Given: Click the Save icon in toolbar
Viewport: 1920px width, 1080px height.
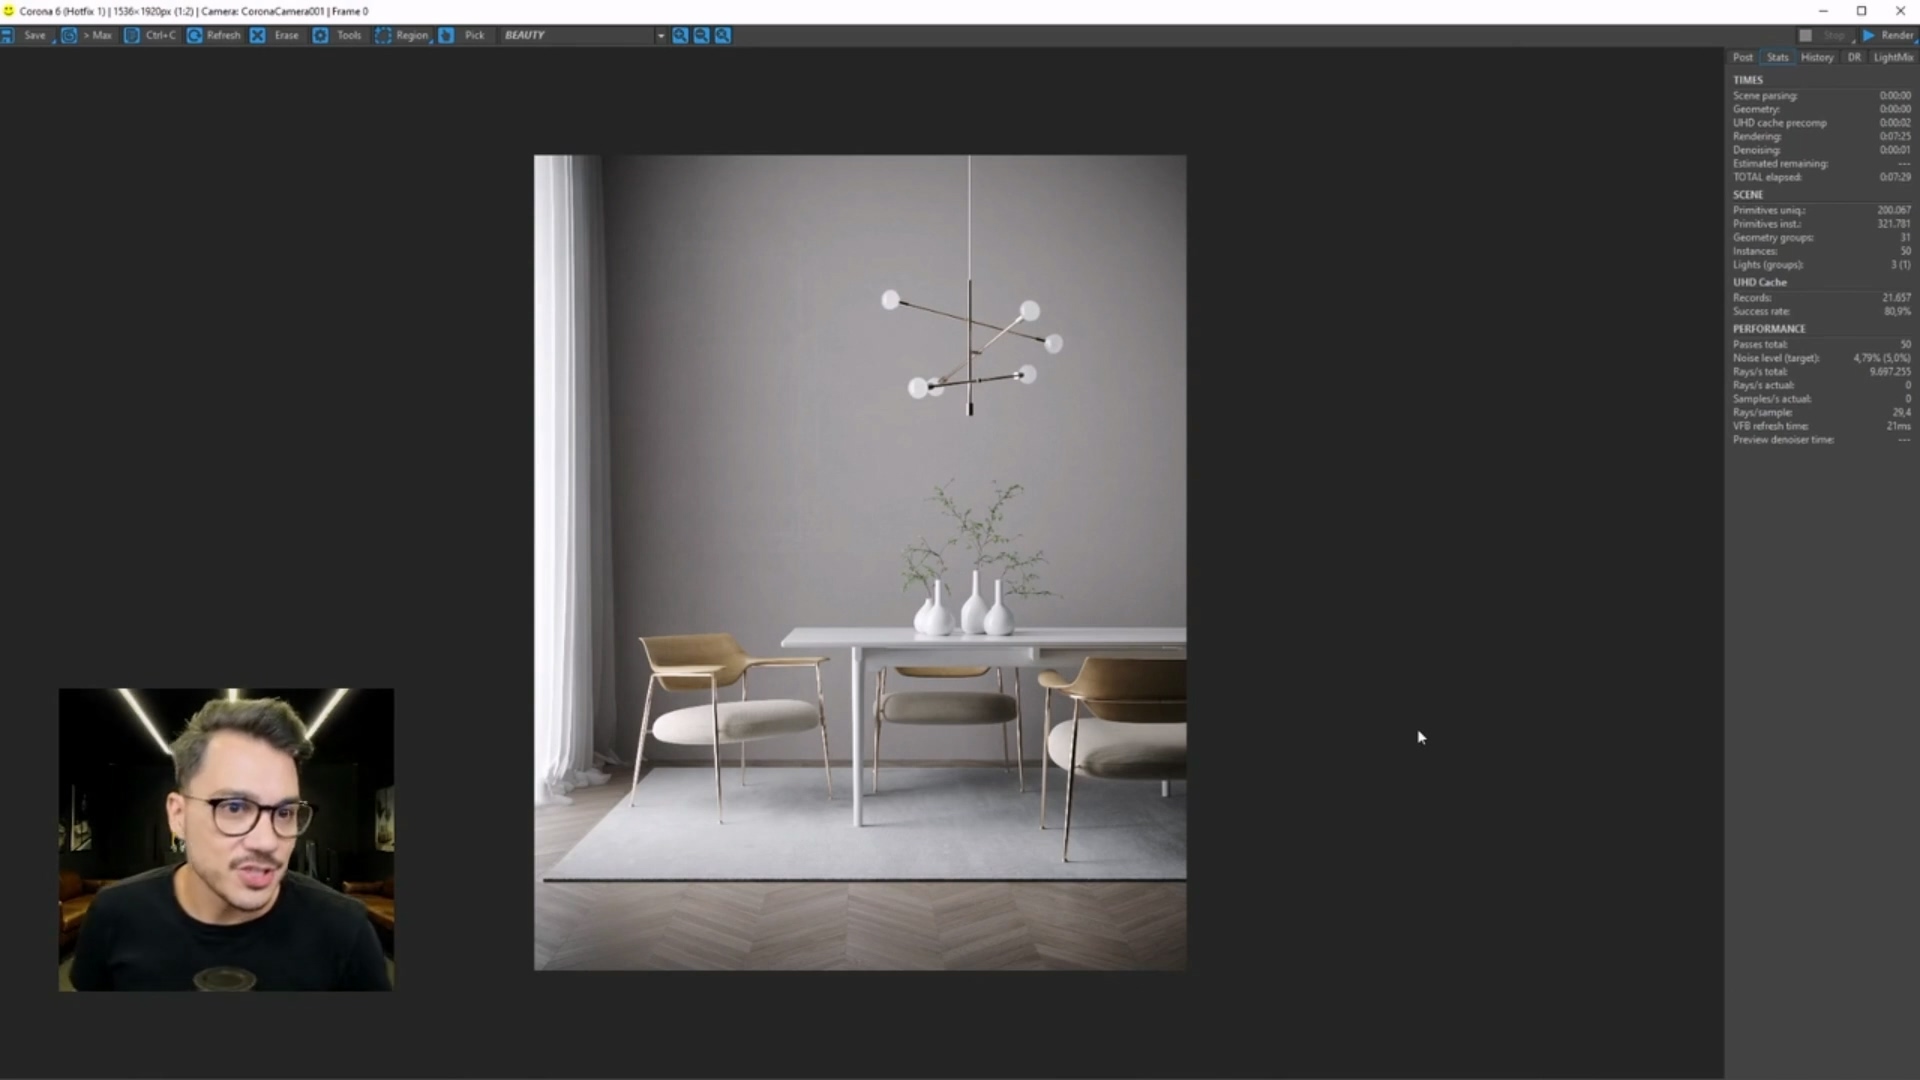Looking at the screenshot, I should (8, 35).
